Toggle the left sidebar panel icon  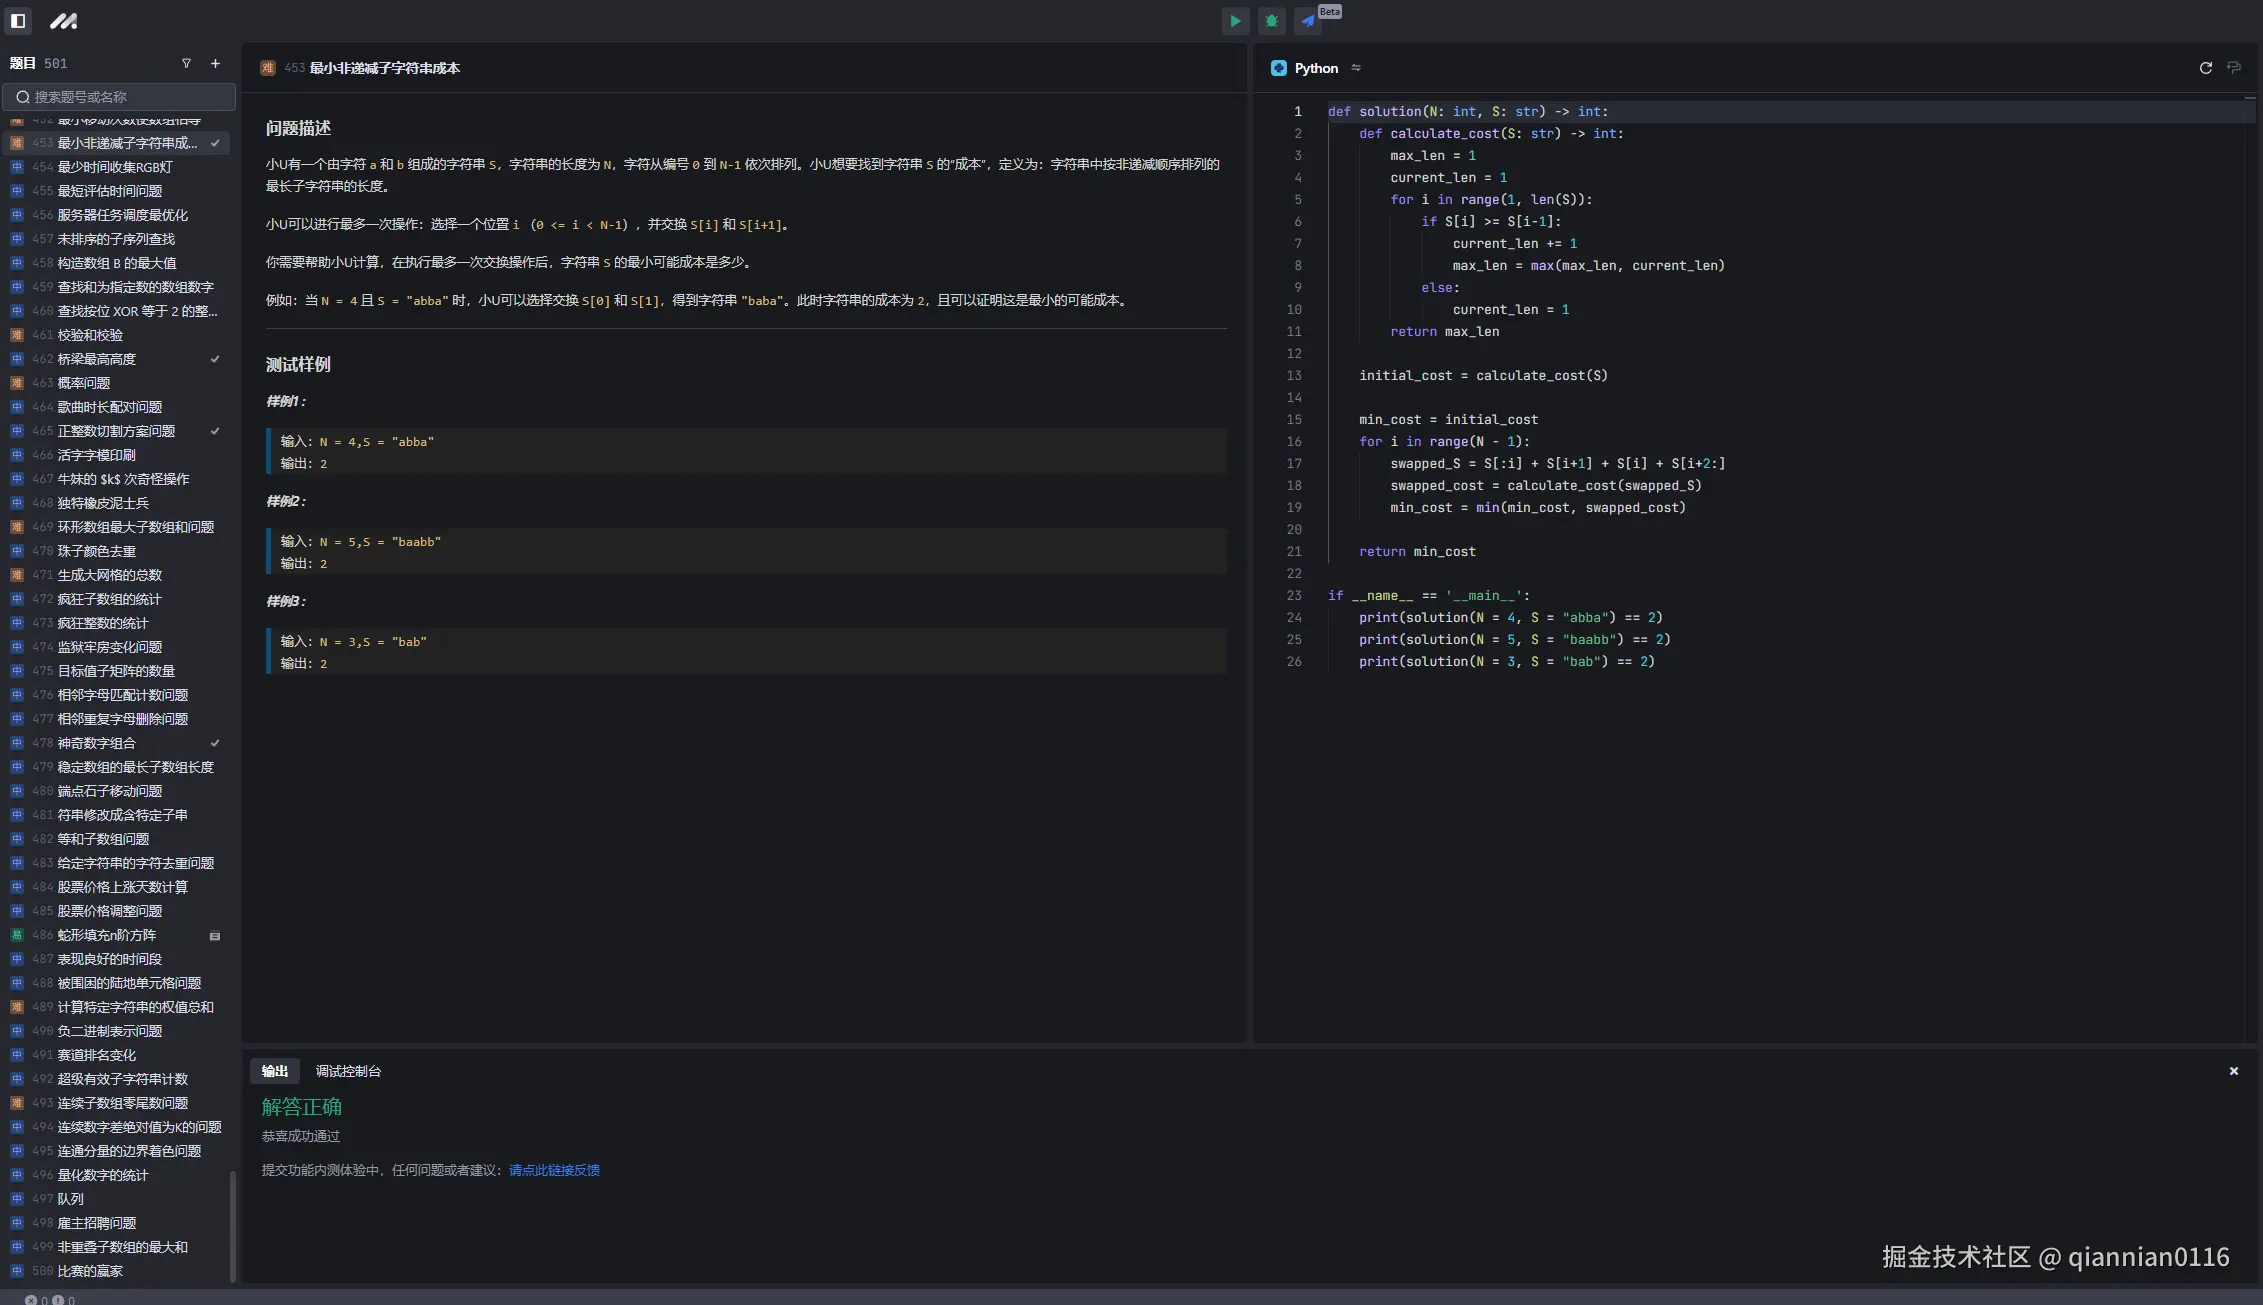18,21
